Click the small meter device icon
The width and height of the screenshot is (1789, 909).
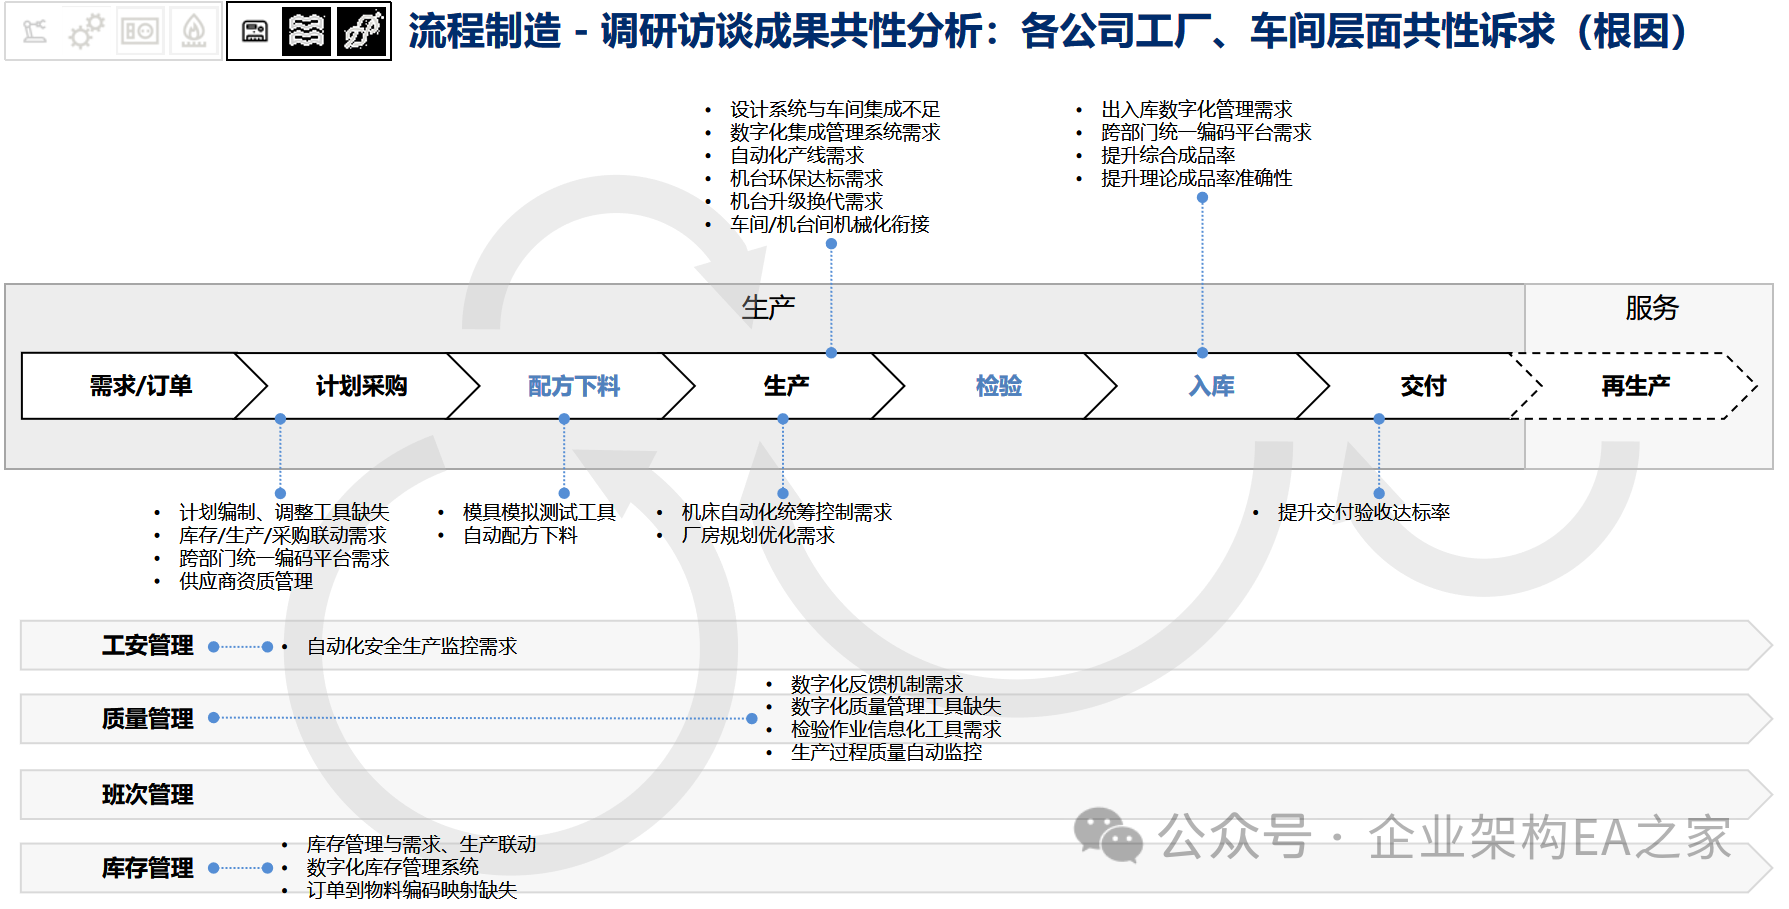tap(255, 32)
